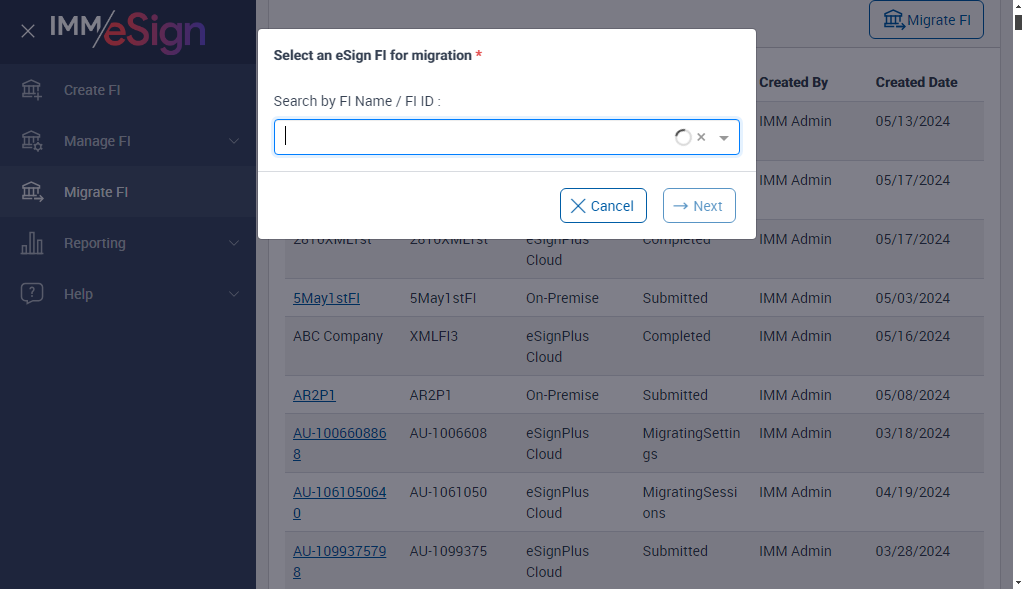This screenshot has height=589, width=1024.
Task: Click the IMM eSign logo
Action: 128,31
